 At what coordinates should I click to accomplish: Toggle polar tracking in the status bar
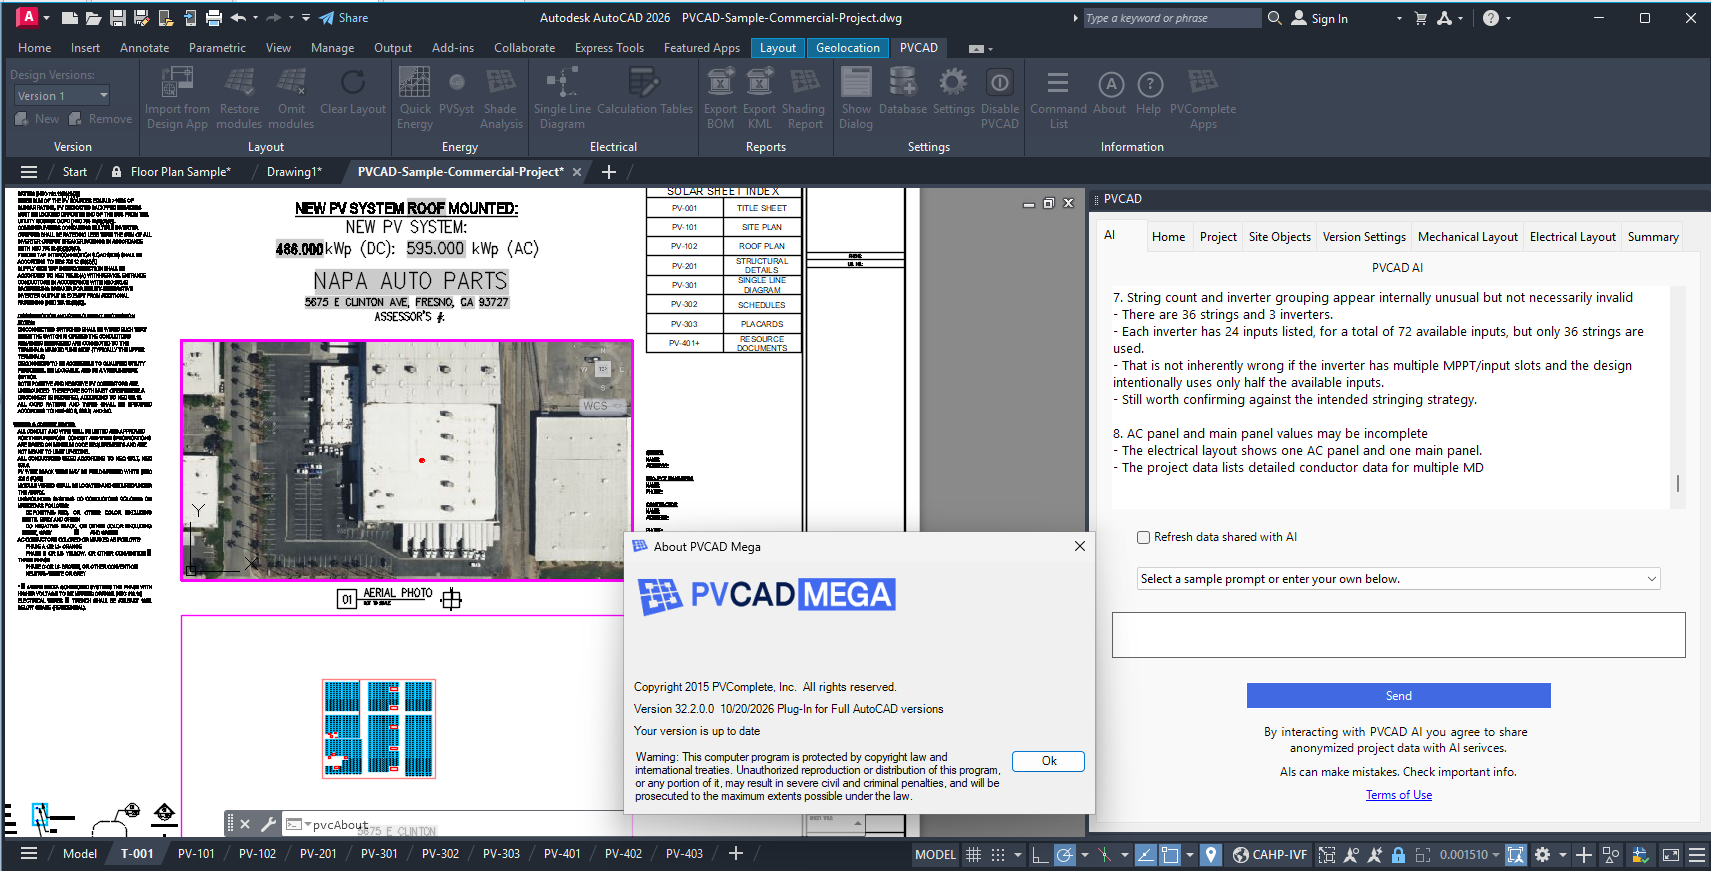click(1065, 855)
